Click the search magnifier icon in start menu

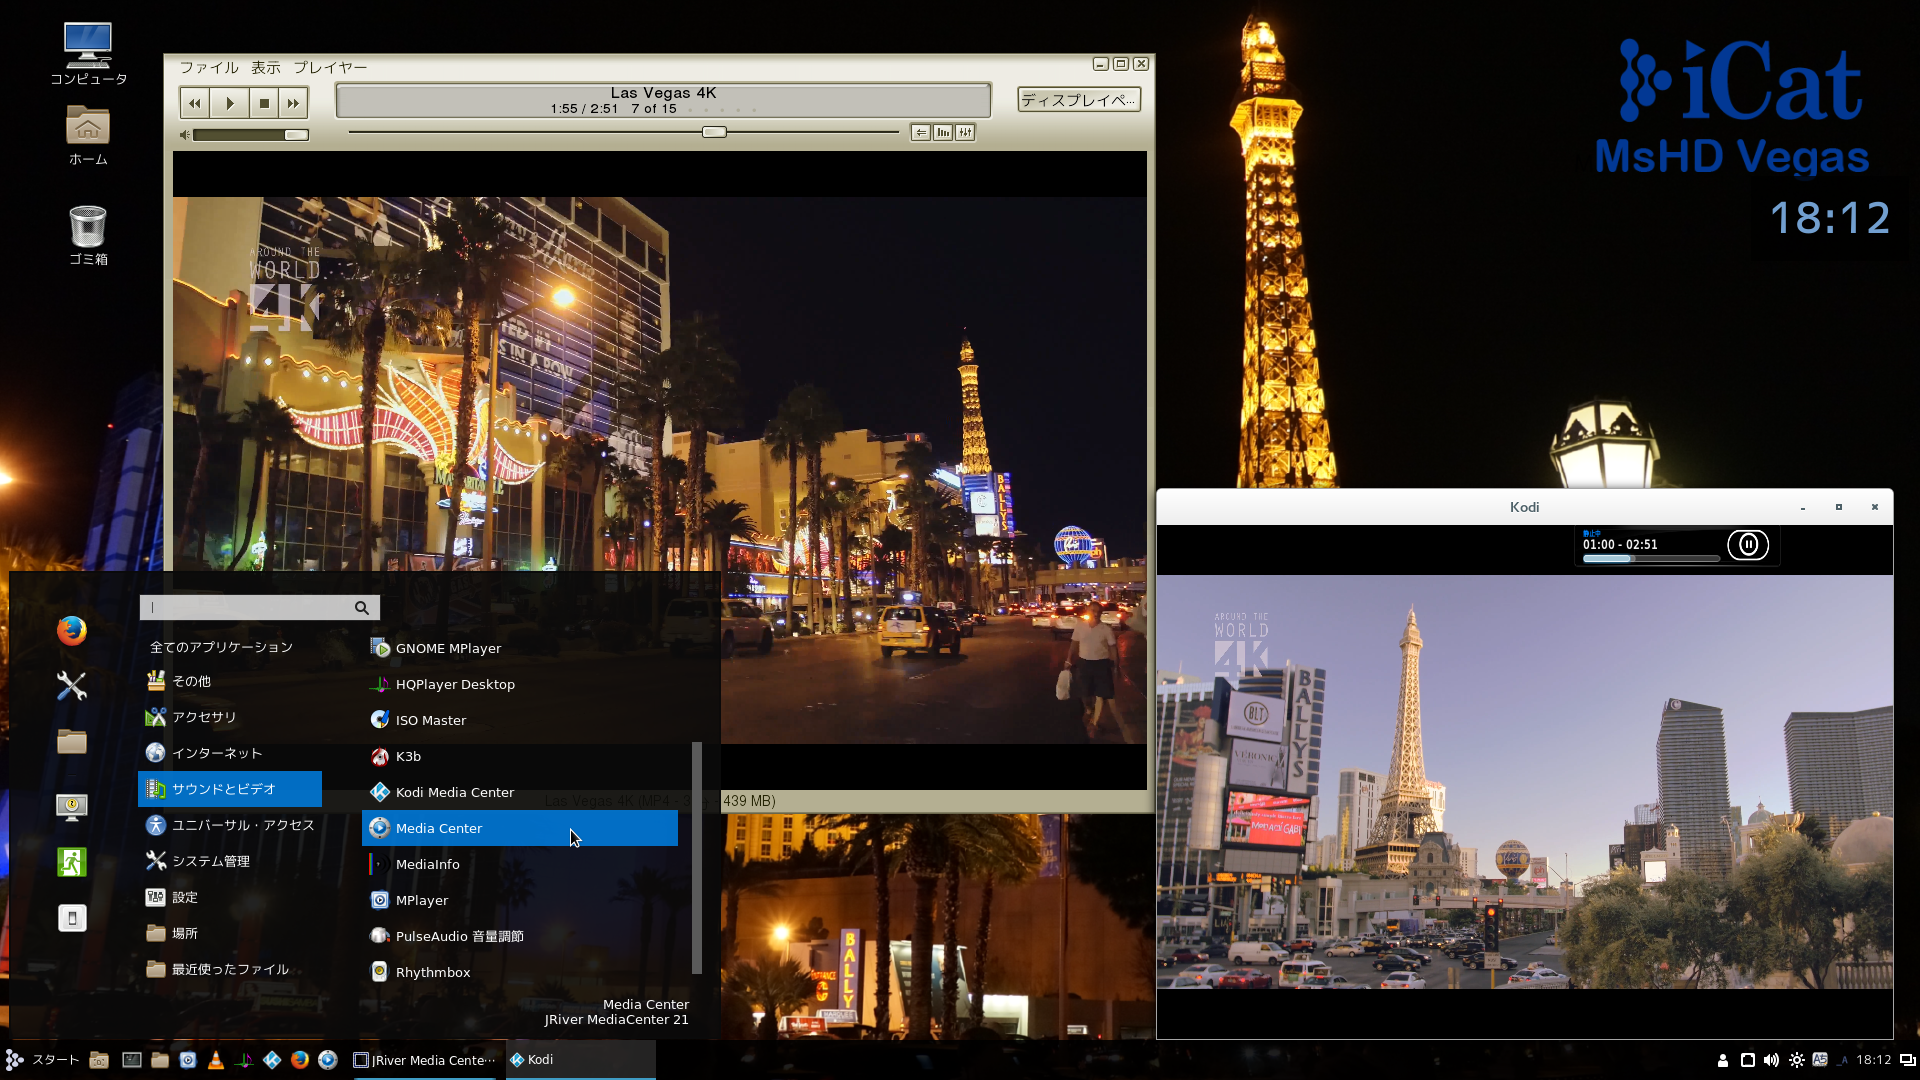pos(362,607)
